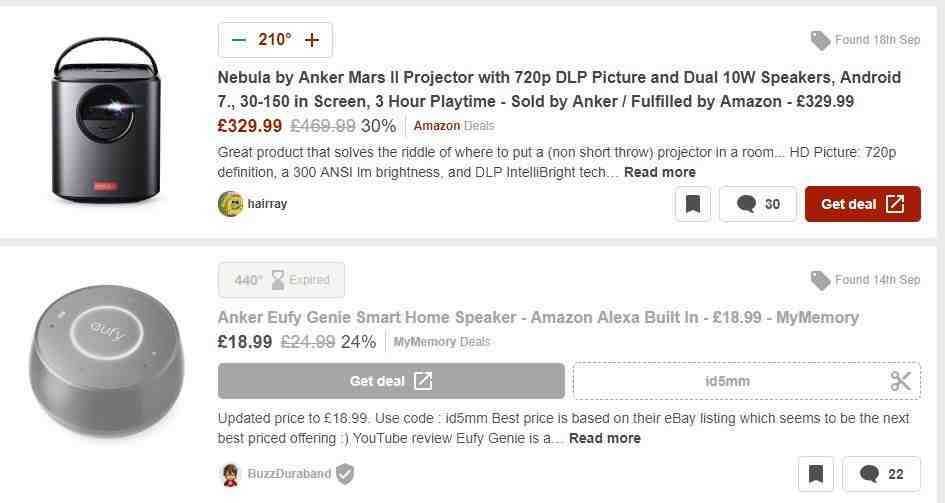
Task: Bookmark the Eufy Genie speaker deal
Action: (x=816, y=474)
